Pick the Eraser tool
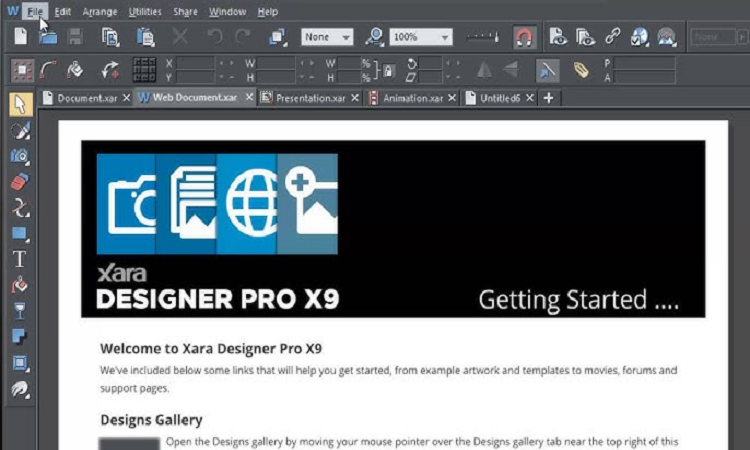Image resolution: width=750 pixels, height=450 pixels. (x=19, y=182)
